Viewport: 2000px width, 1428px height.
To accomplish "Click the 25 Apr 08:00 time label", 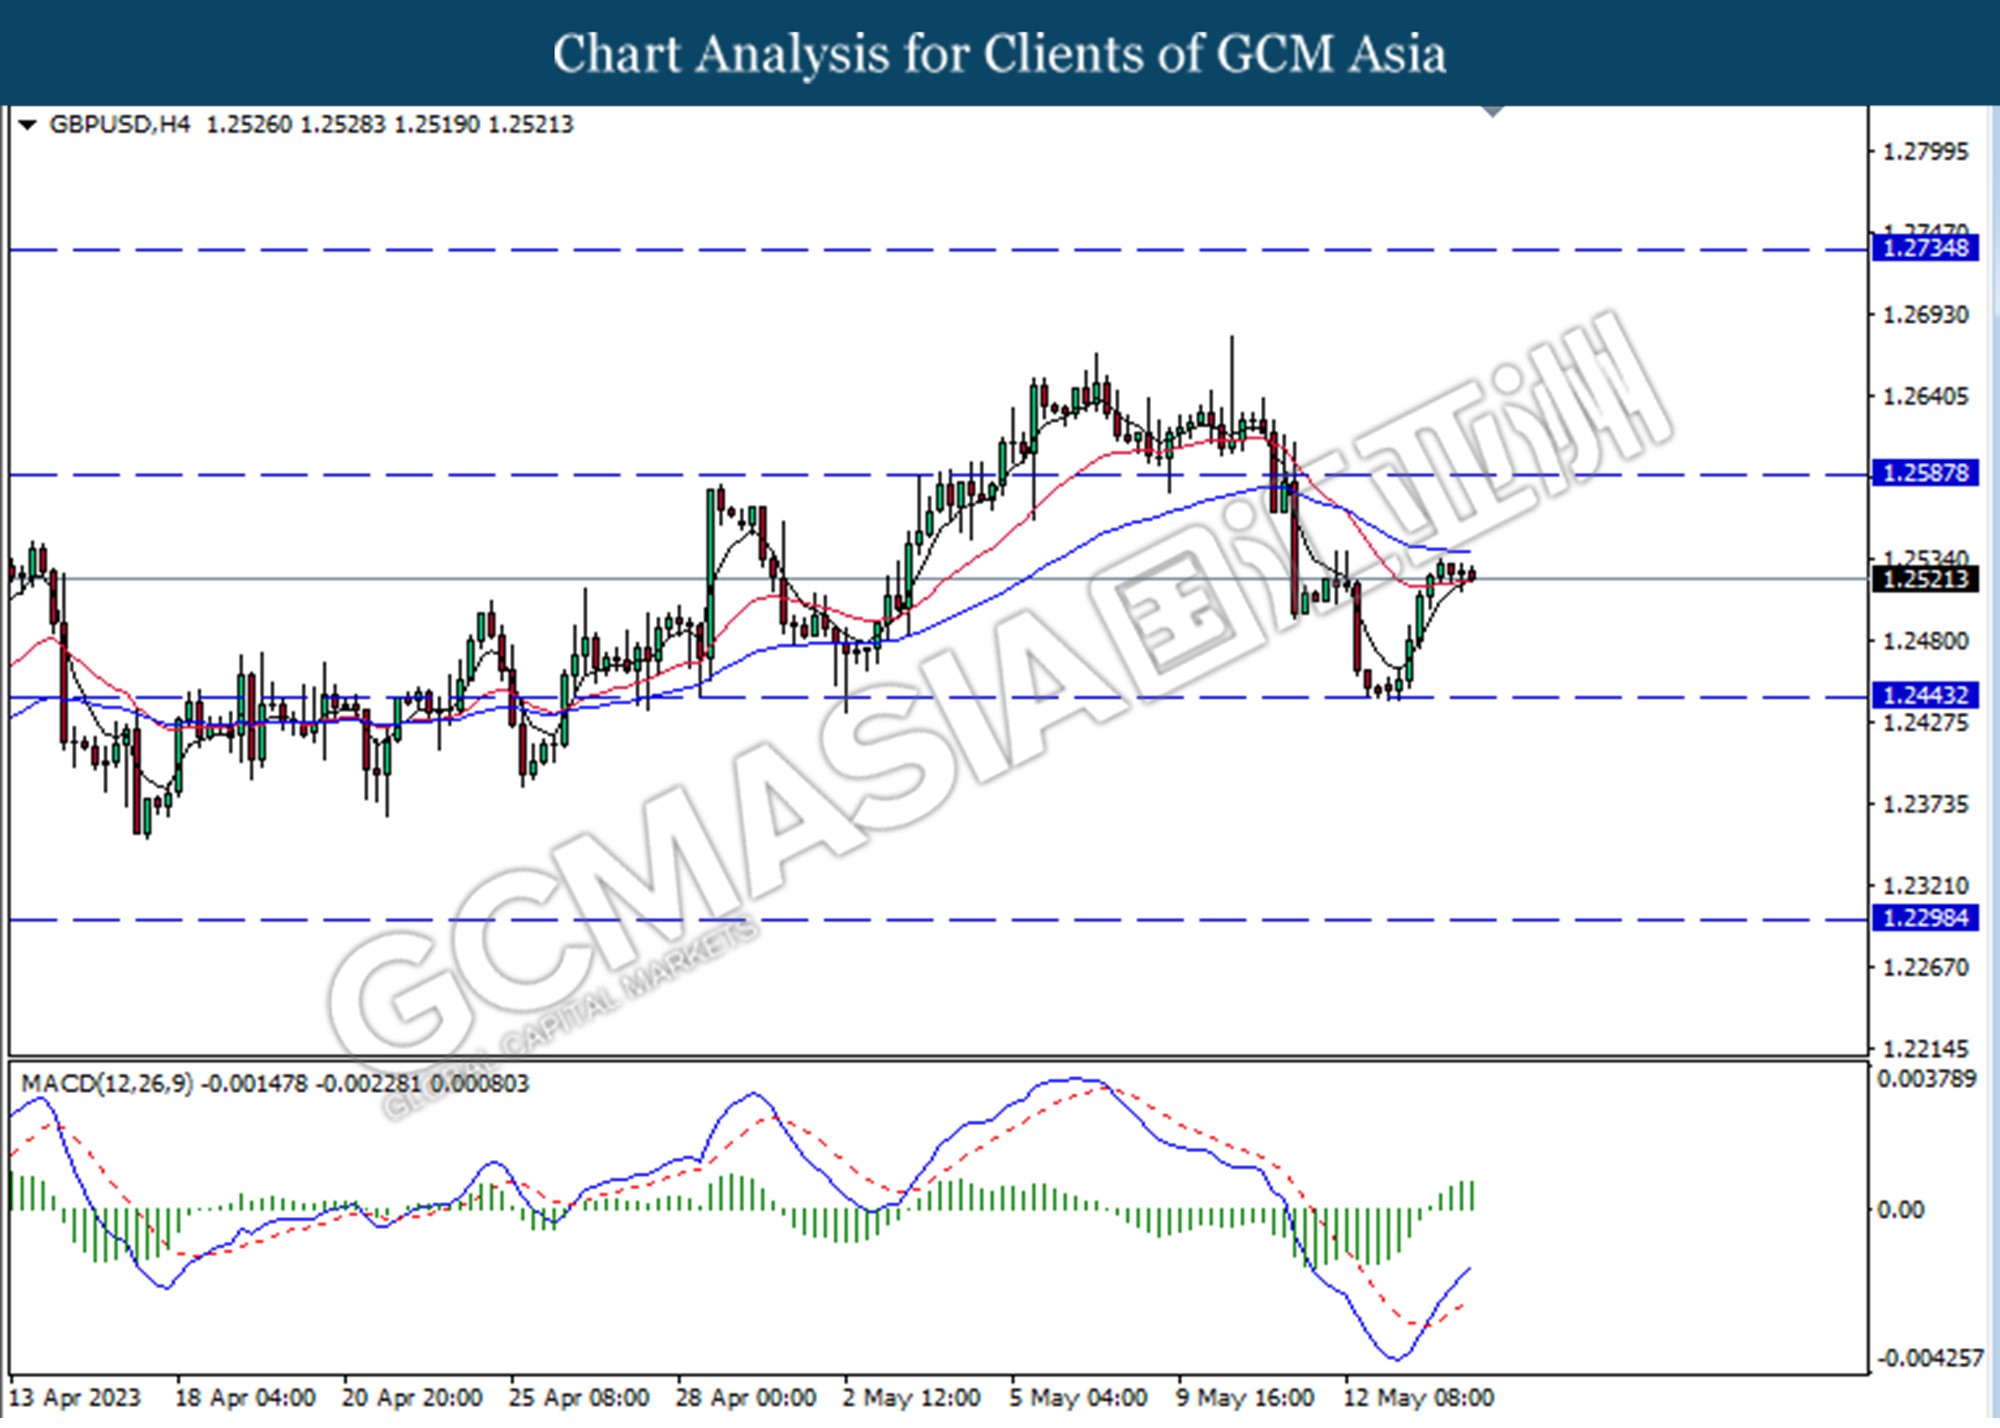I will pyautogui.click(x=579, y=1398).
